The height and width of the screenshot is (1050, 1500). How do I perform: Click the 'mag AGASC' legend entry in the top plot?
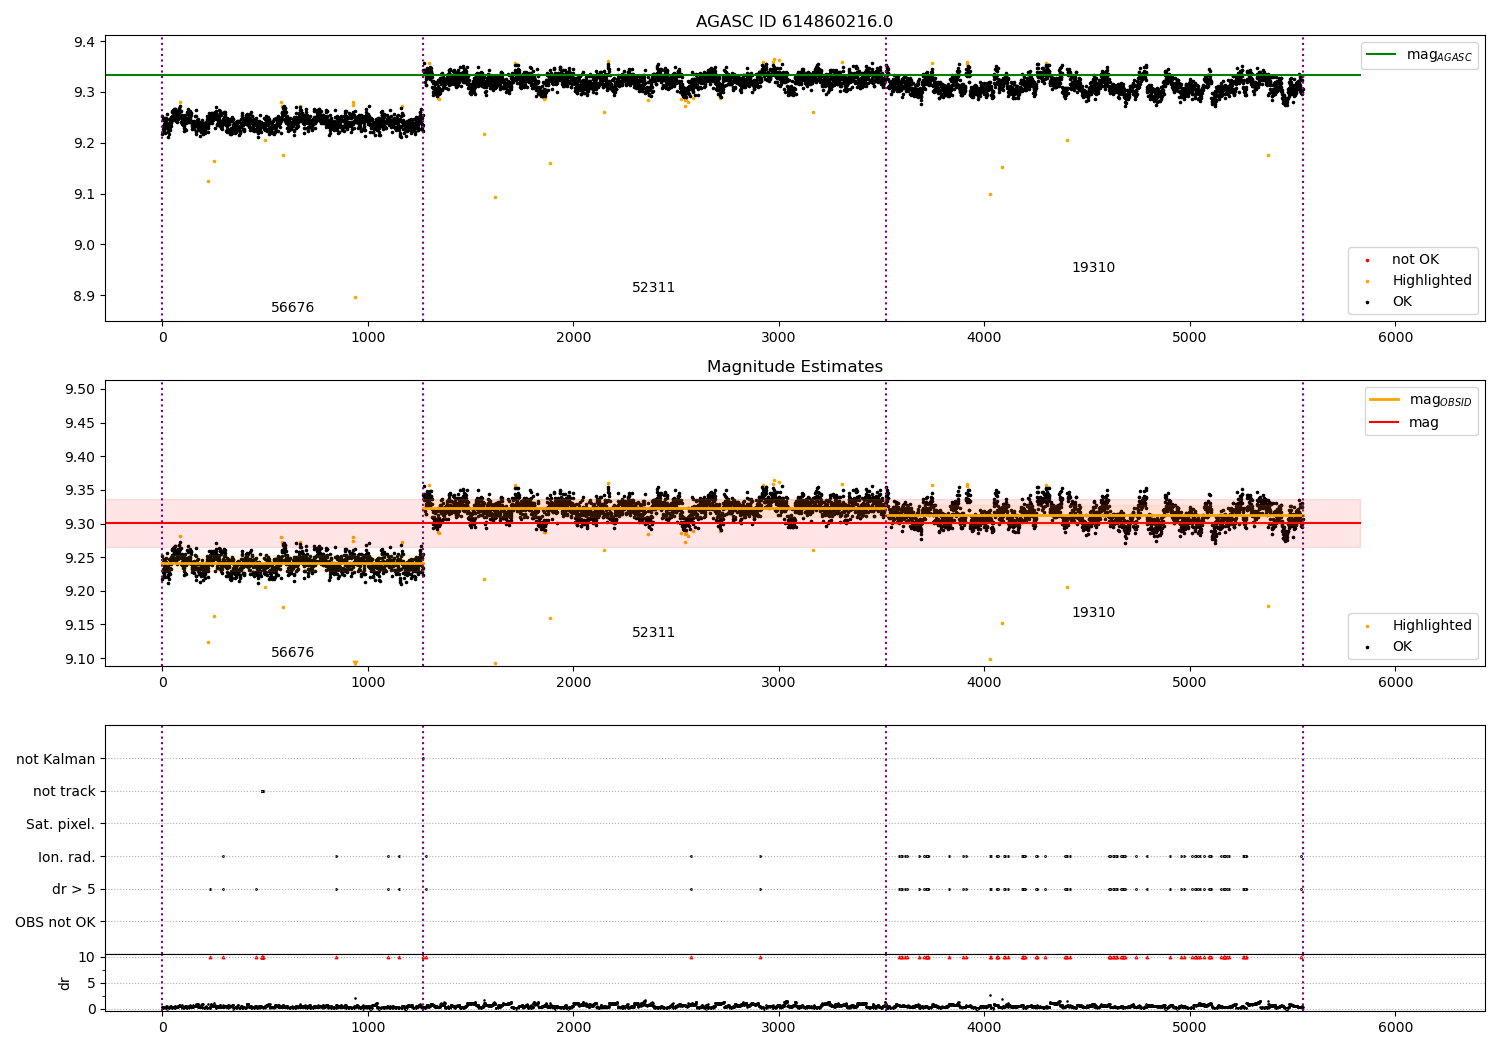(x=1419, y=55)
